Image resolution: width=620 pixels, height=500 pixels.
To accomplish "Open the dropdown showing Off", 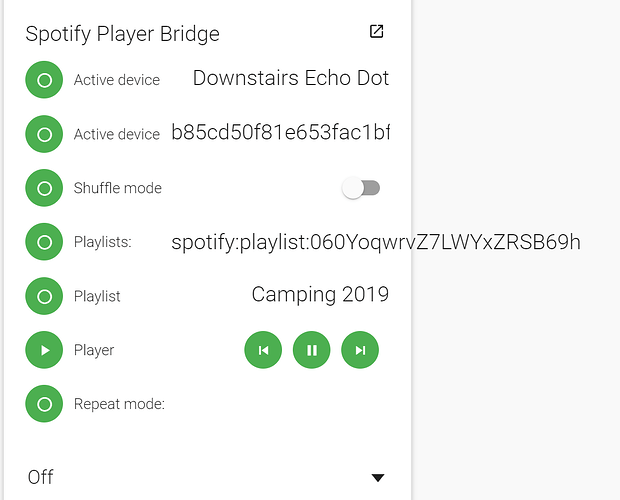I will pyautogui.click(x=200, y=477).
